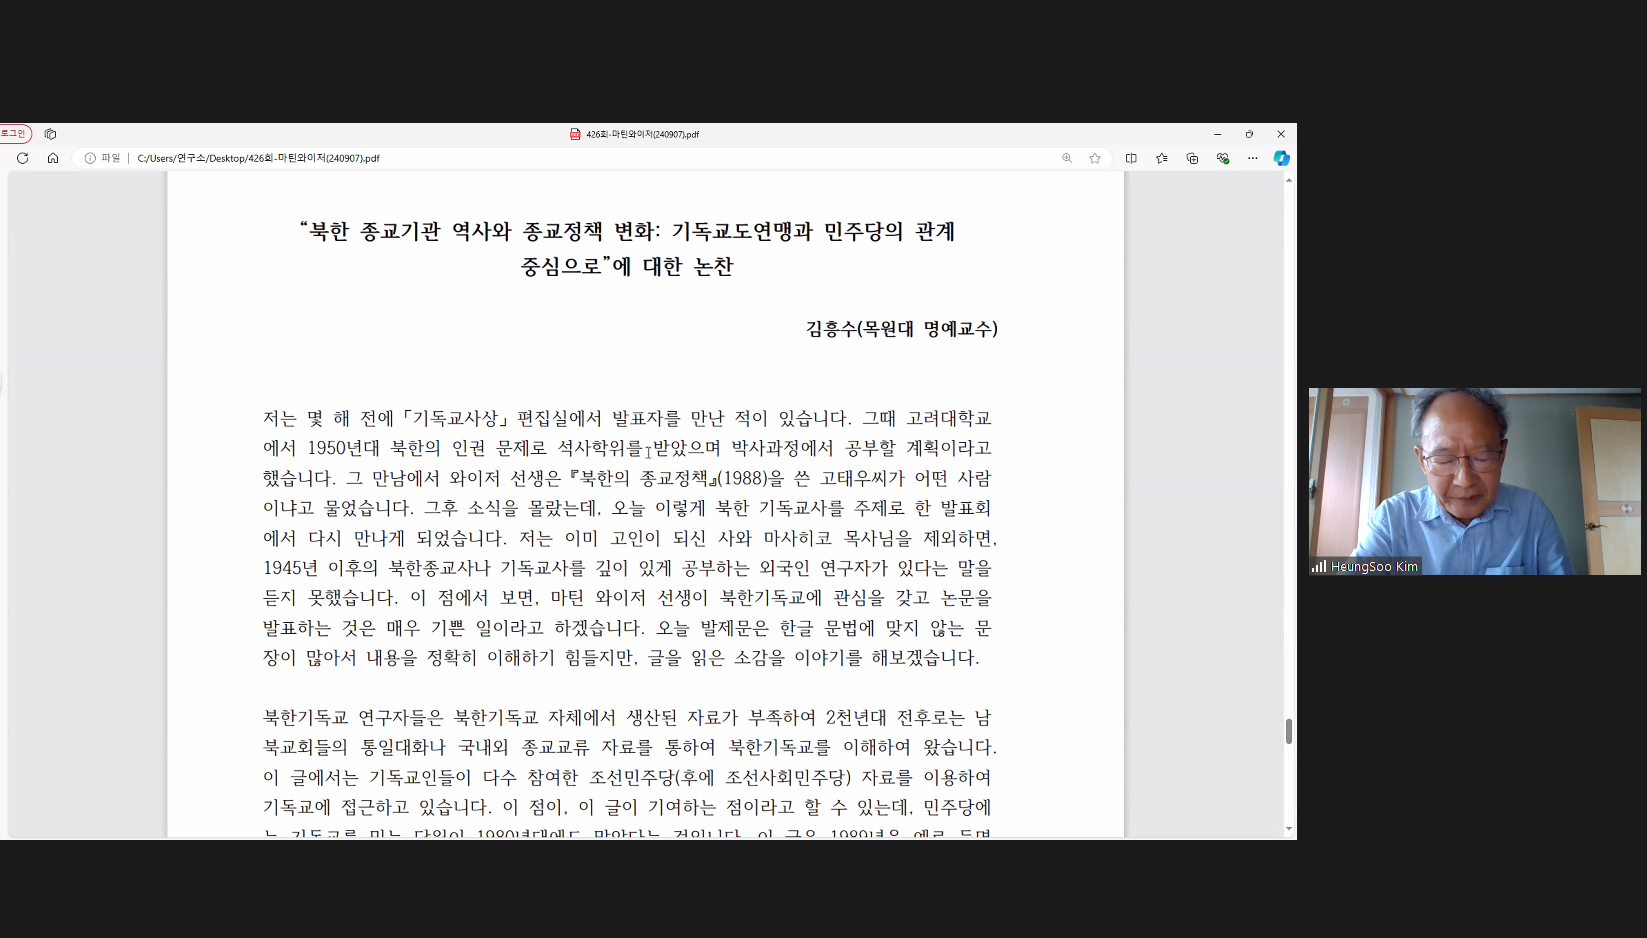Click the 로그인 profile button
This screenshot has width=1647, height=938.
click(15, 134)
